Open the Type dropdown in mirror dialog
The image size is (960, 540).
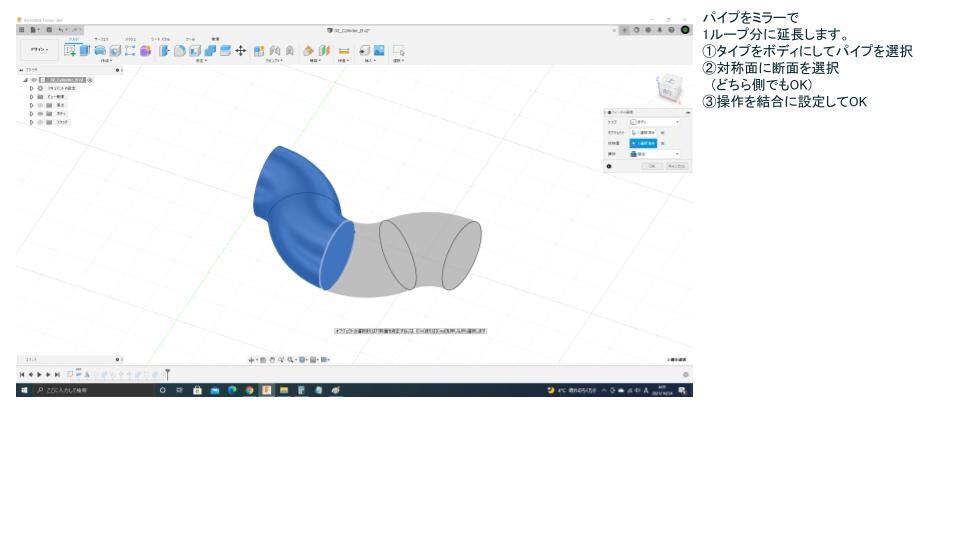(654, 122)
